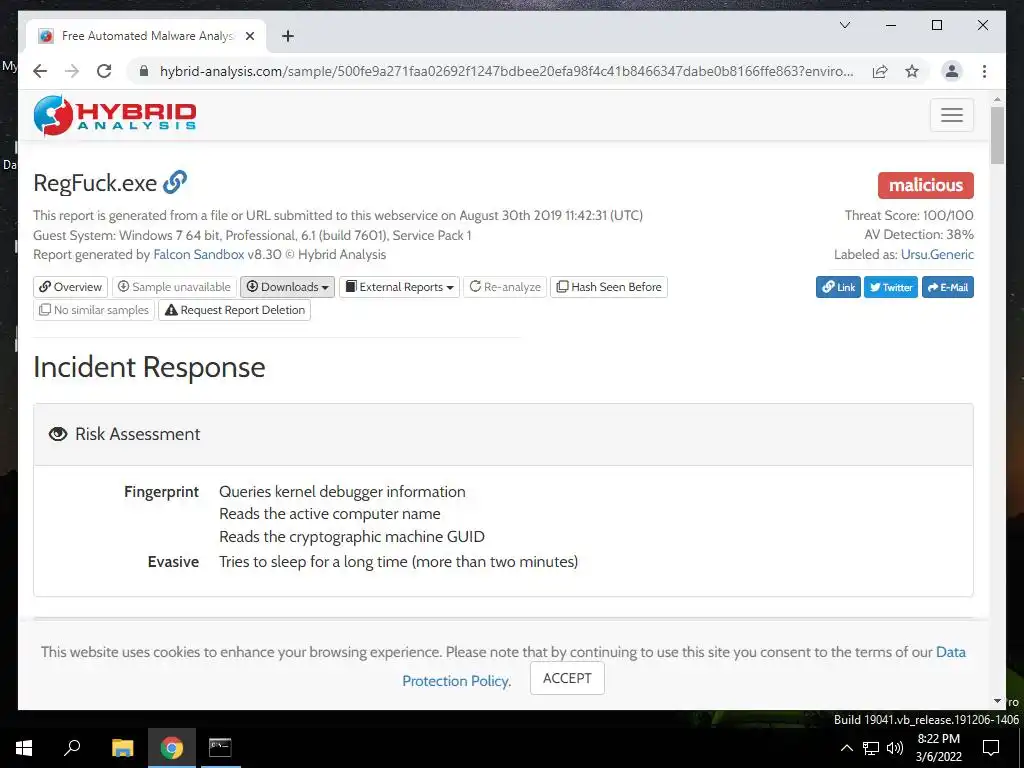Open the notification center
1024x768 pixels.
coord(991,748)
